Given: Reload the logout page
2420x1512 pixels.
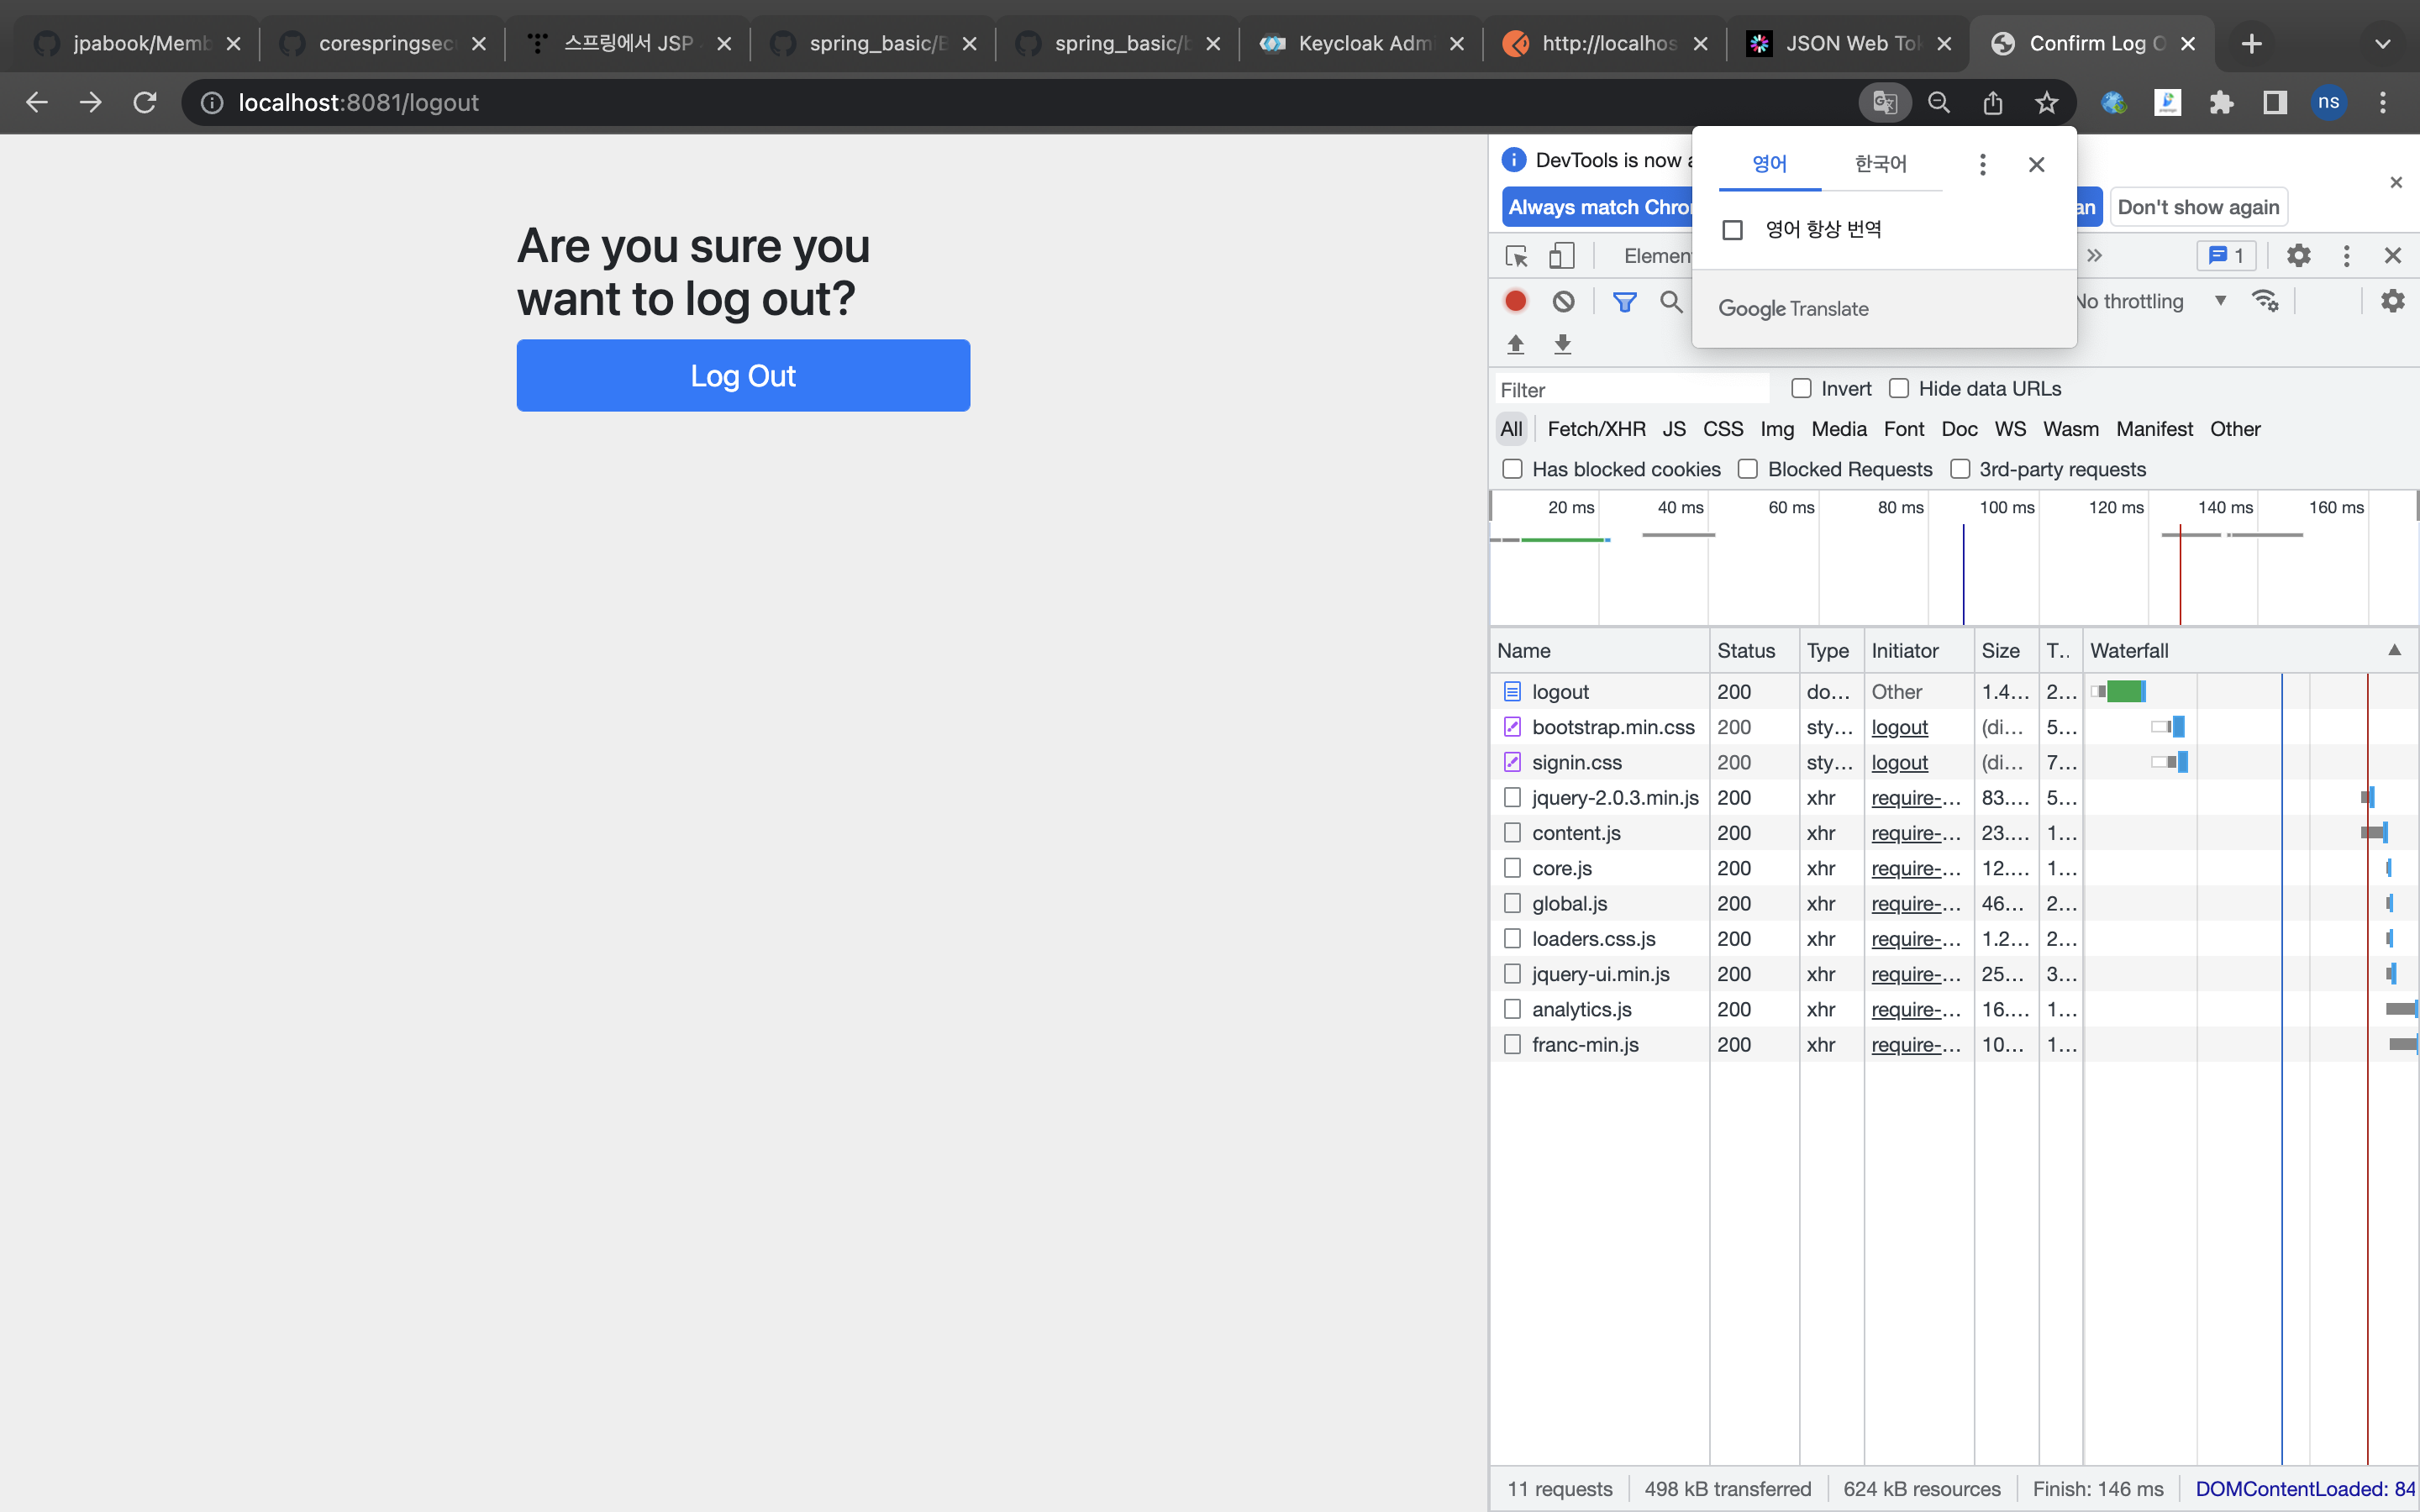Looking at the screenshot, I should click(x=145, y=102).
